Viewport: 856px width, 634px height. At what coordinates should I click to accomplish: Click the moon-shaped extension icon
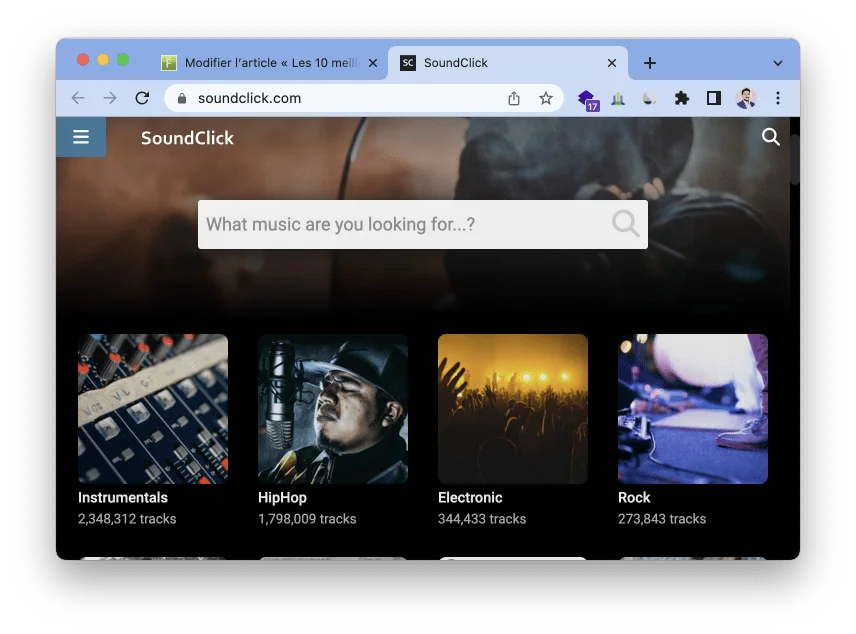(x=650, y=98)
